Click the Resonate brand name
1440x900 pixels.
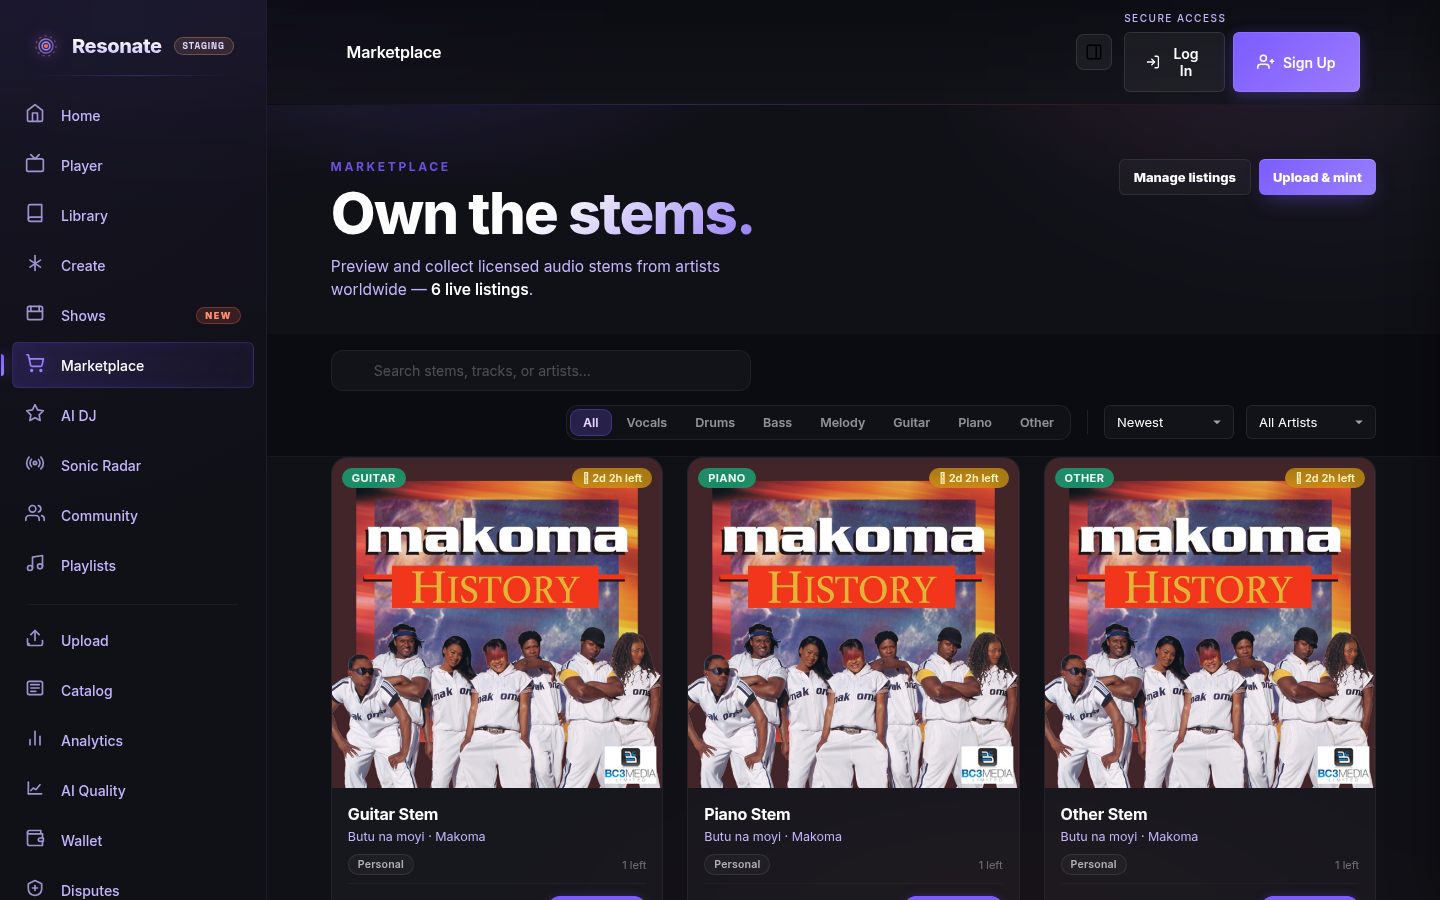pyautogui.click(x=117, y=46)
